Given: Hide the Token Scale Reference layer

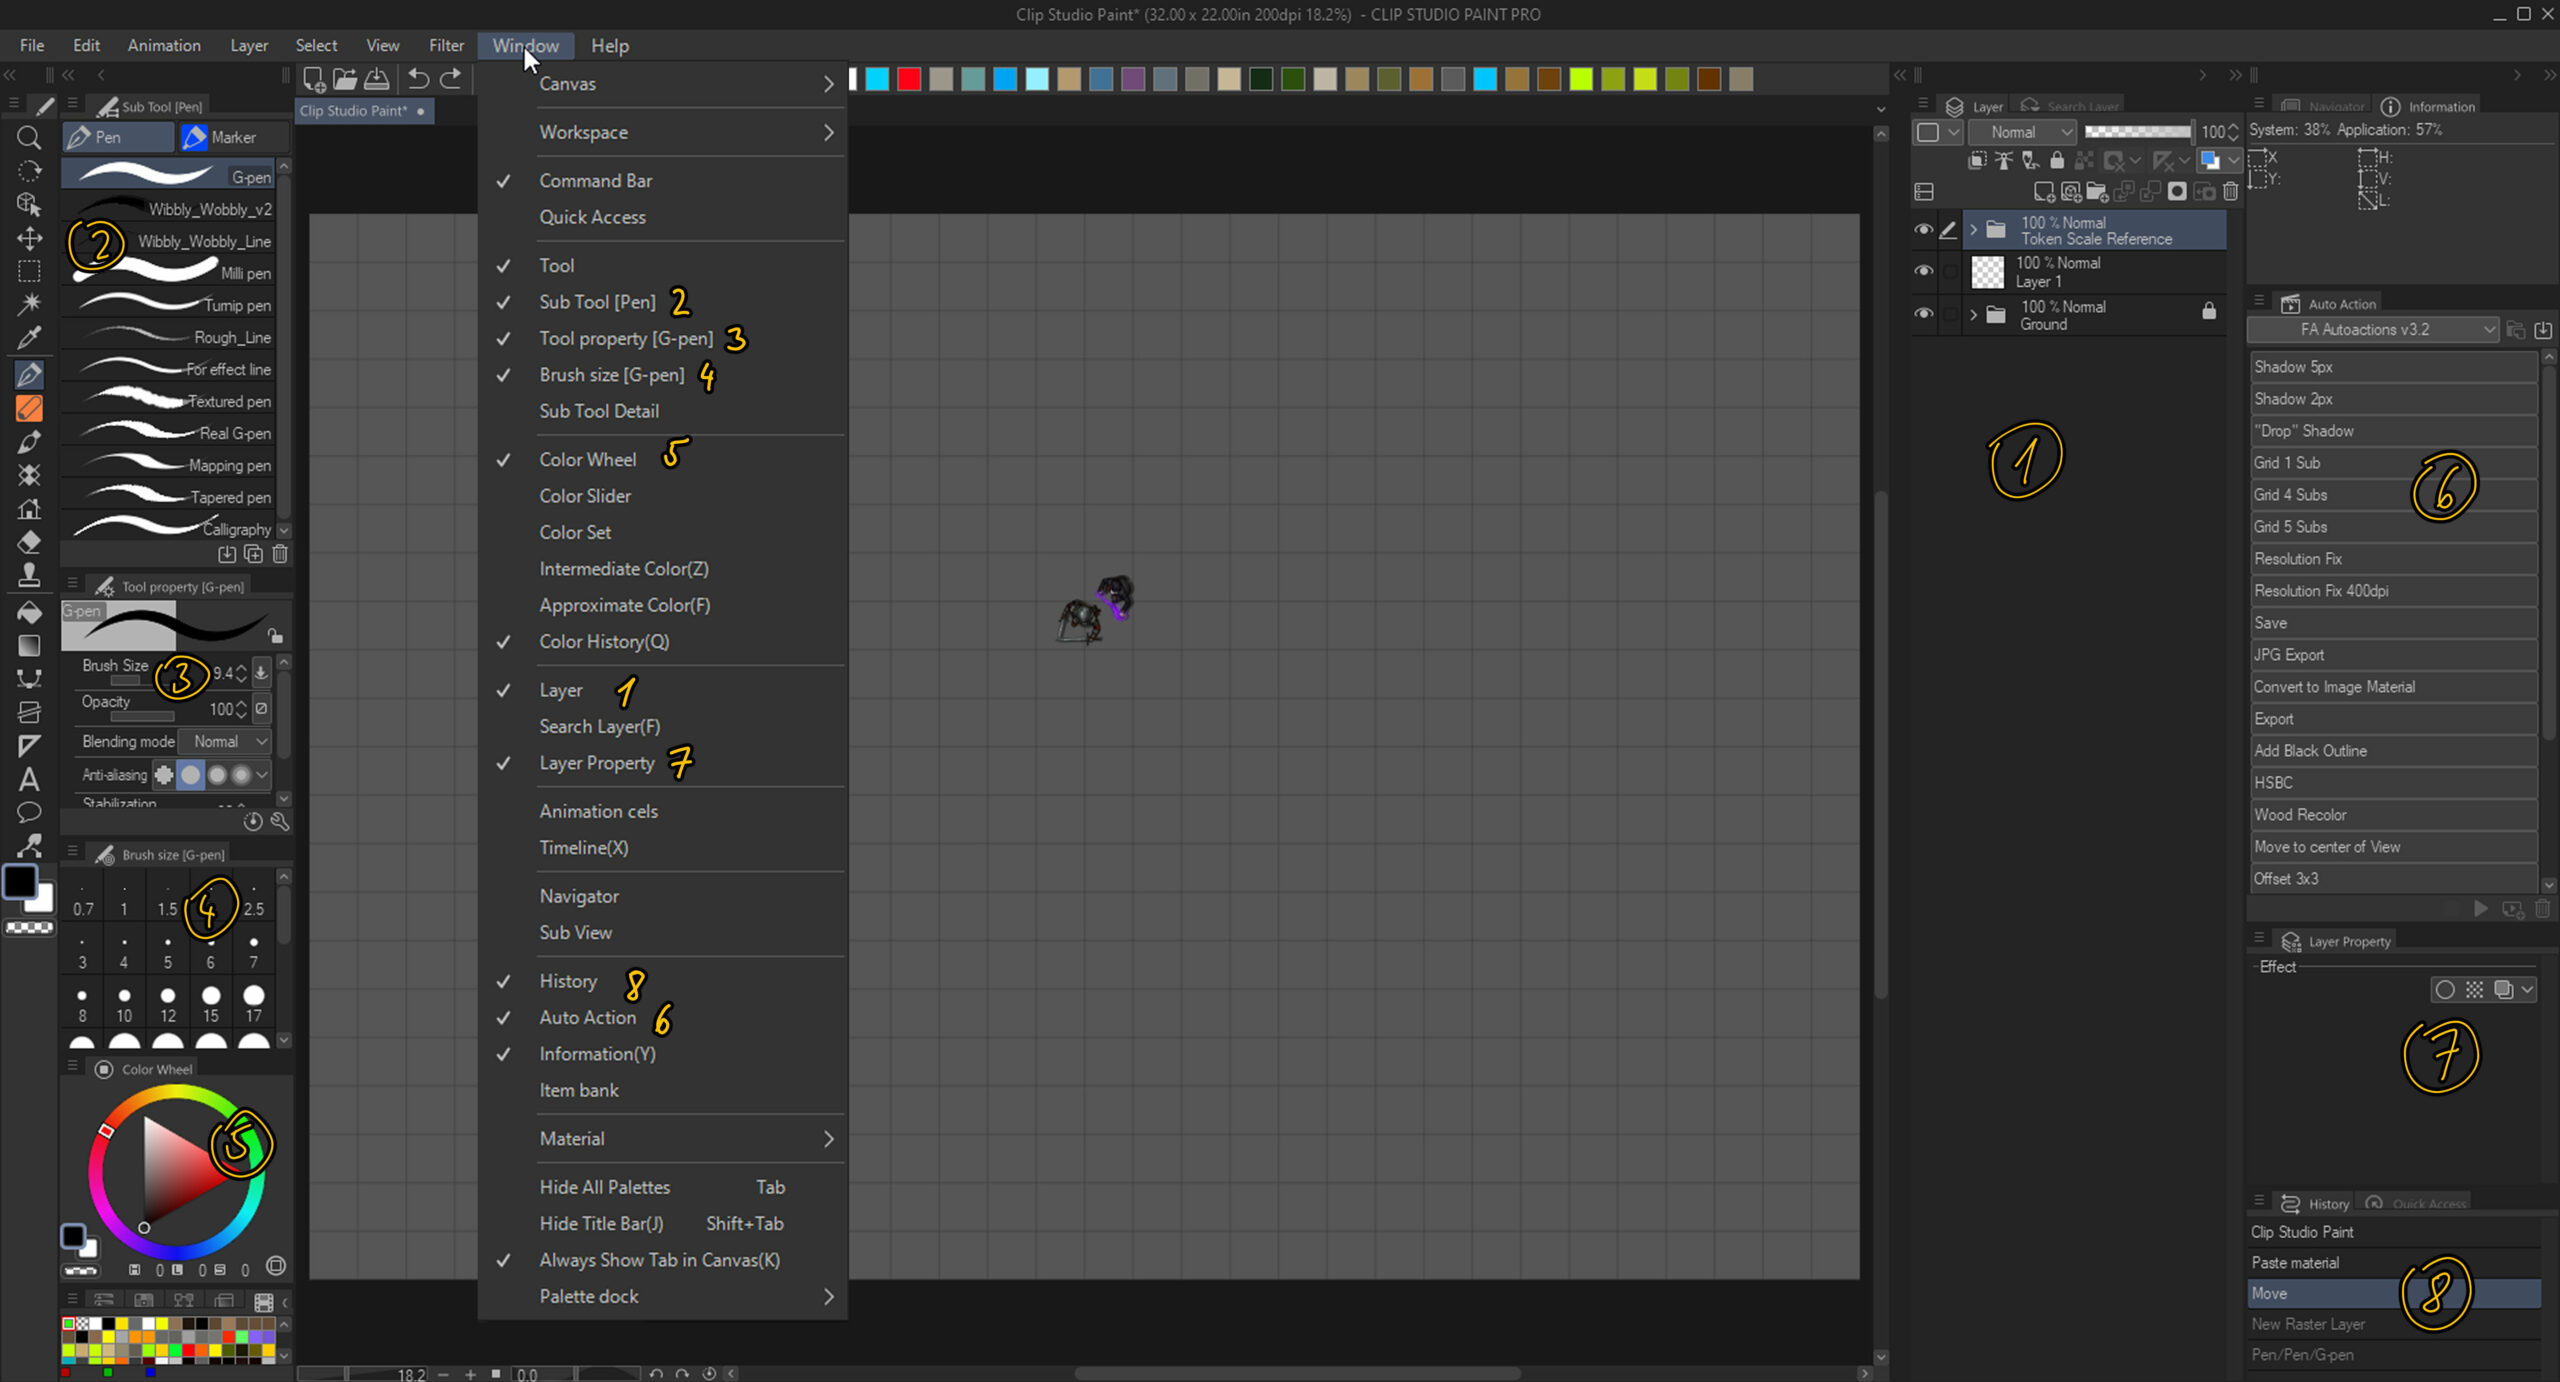Looking at the screenshot, I should pos(1923,230).
